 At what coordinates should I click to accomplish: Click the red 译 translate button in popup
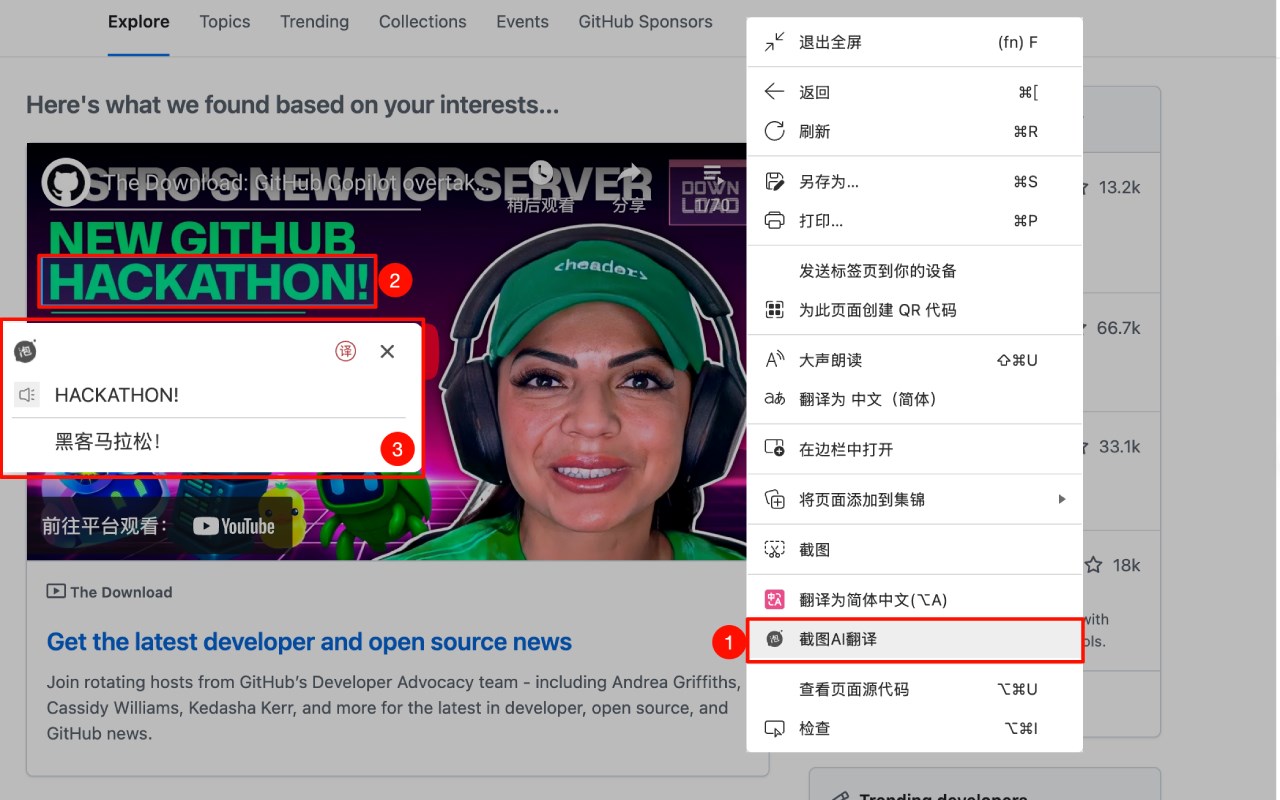point(346,351)
